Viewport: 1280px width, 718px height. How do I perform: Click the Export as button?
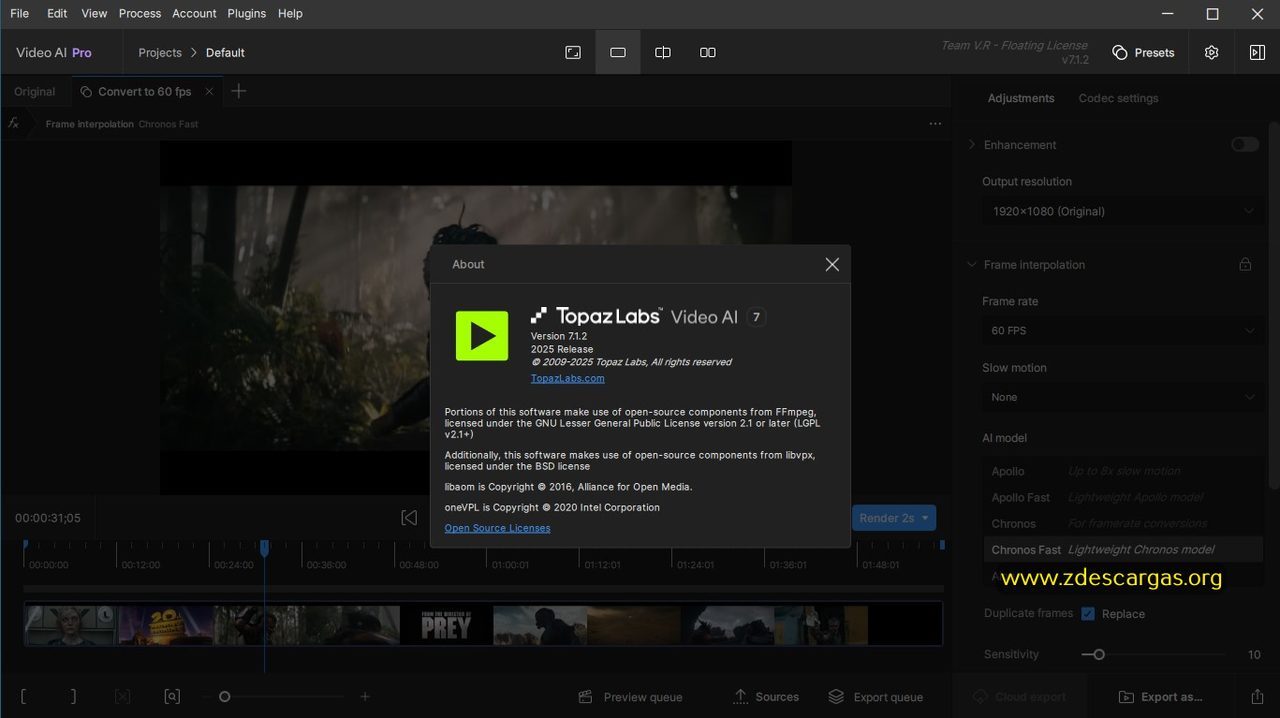[x=1160, y=697]
